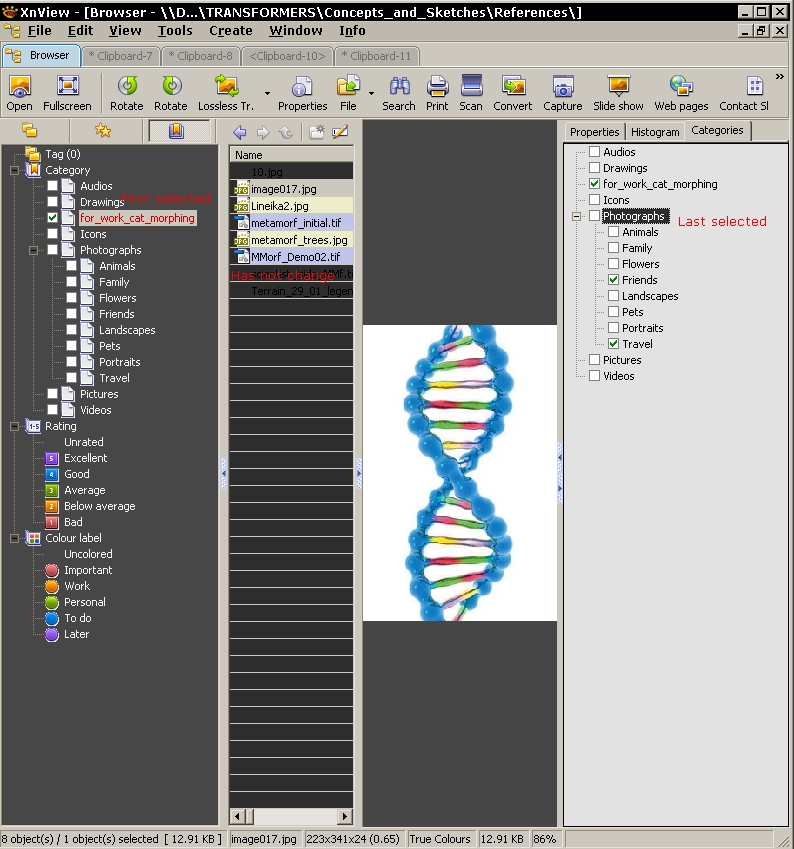Check Pets in the Categories panel

[x=613, y=312]
